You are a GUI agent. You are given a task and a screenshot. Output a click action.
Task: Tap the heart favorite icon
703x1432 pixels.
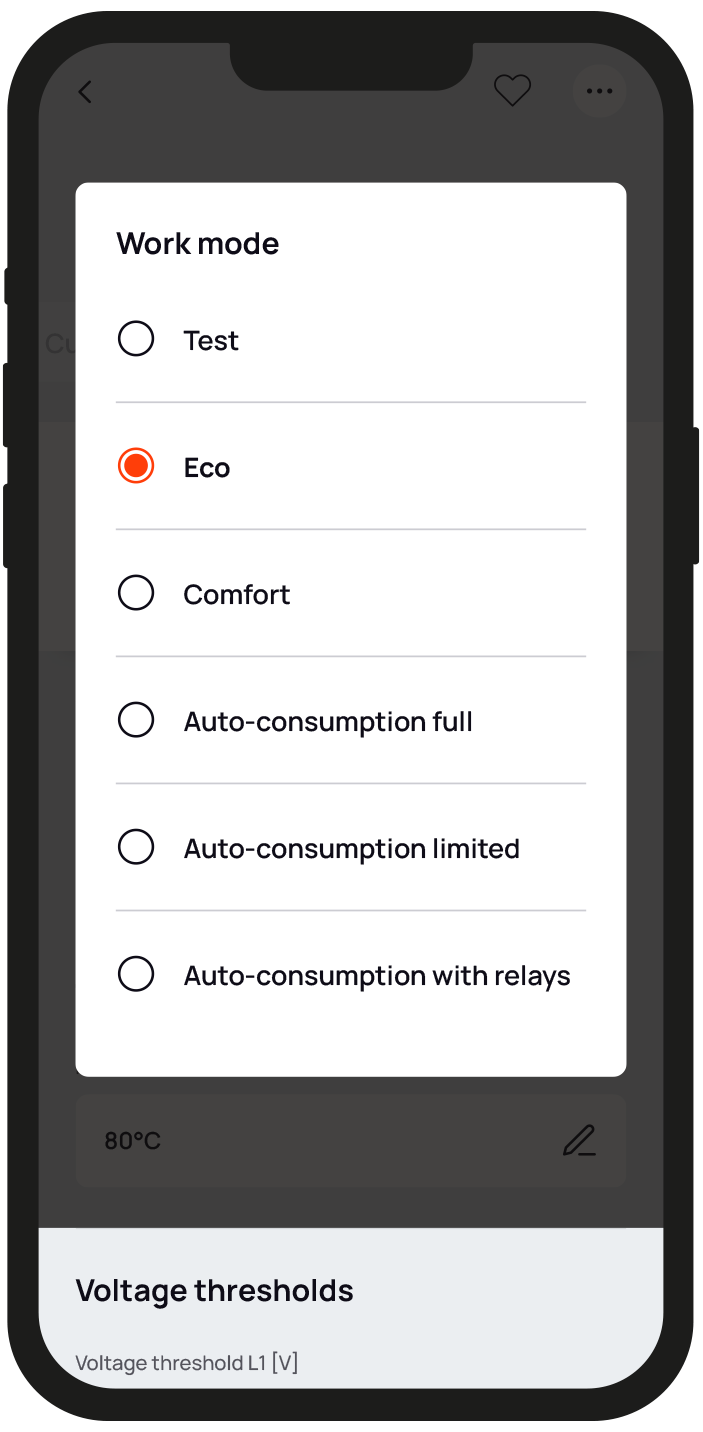click(513, 91)
